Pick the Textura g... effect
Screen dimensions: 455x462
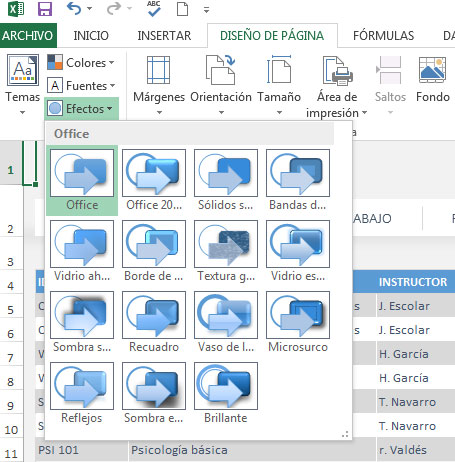click(x=226, y=251)
